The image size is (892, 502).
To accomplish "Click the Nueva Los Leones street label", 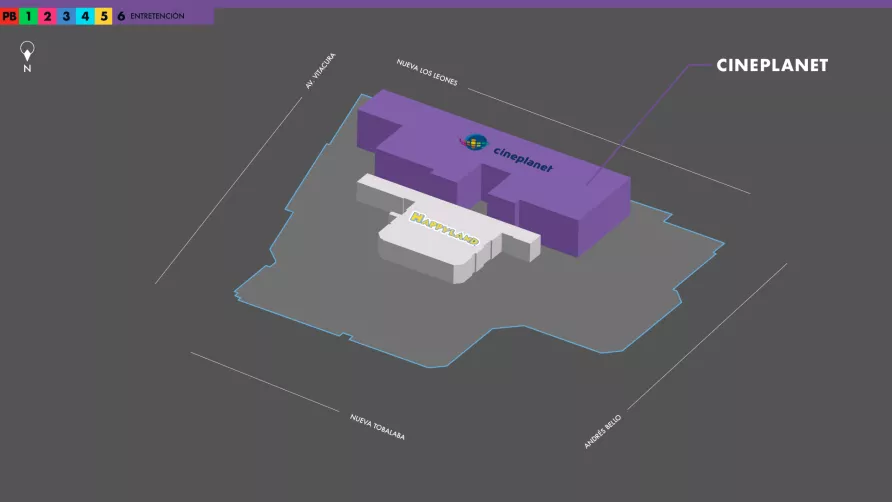I will tap(427, 72).
